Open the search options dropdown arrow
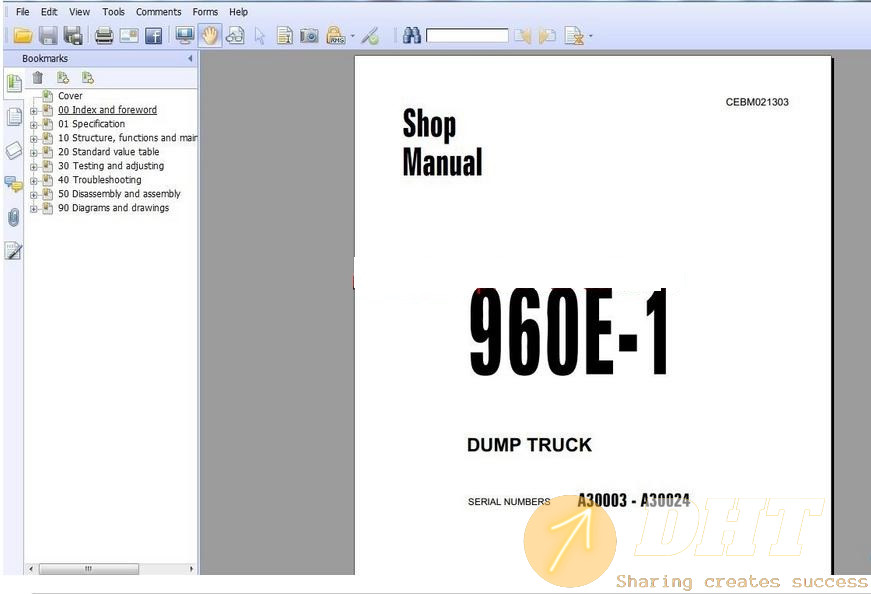This screenshot has height=594, width=871. tap(590, 36)
